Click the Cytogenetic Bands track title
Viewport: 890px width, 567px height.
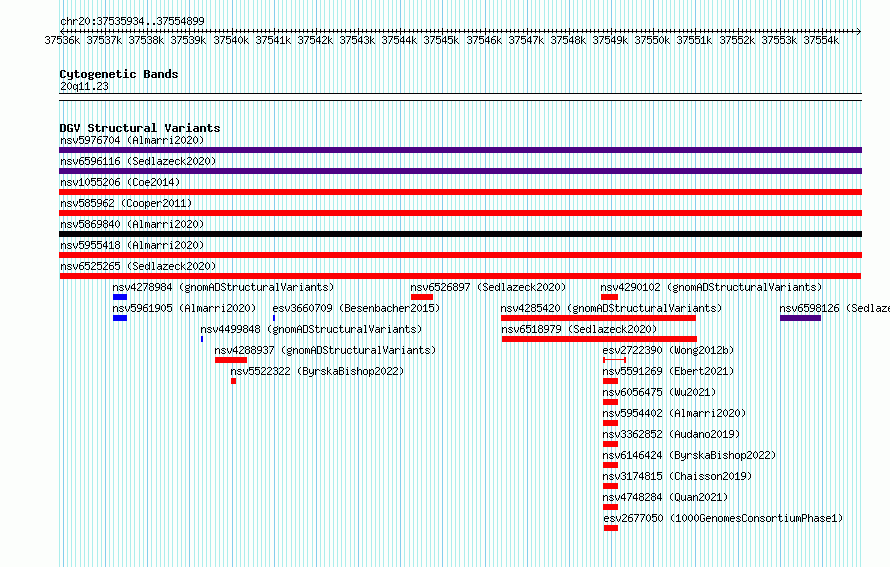(x=119, y=74)
